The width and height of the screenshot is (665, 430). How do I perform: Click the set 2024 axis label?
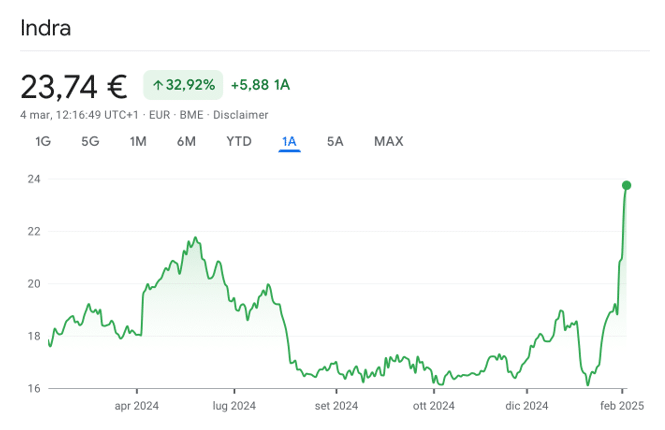336,406
